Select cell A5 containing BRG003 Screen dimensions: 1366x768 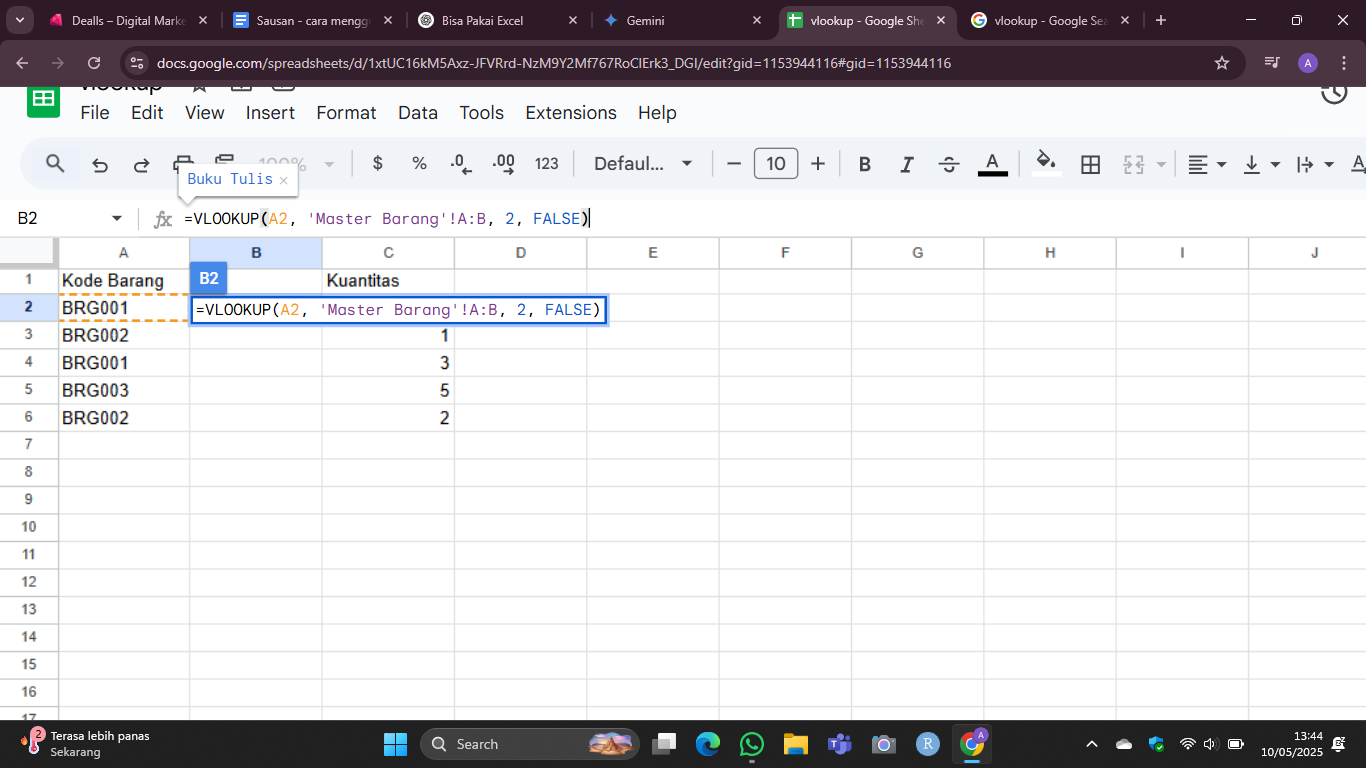click(x=124, y=390)
